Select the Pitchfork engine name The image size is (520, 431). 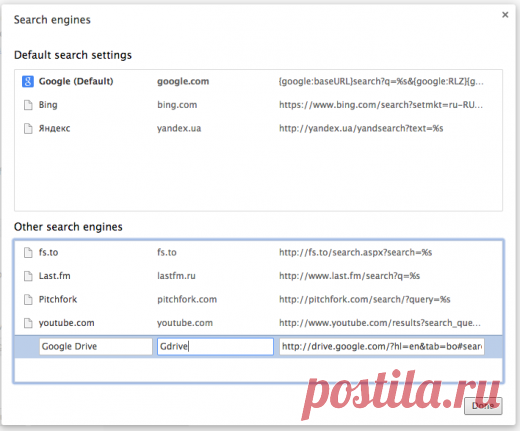[x=58, y=299]
